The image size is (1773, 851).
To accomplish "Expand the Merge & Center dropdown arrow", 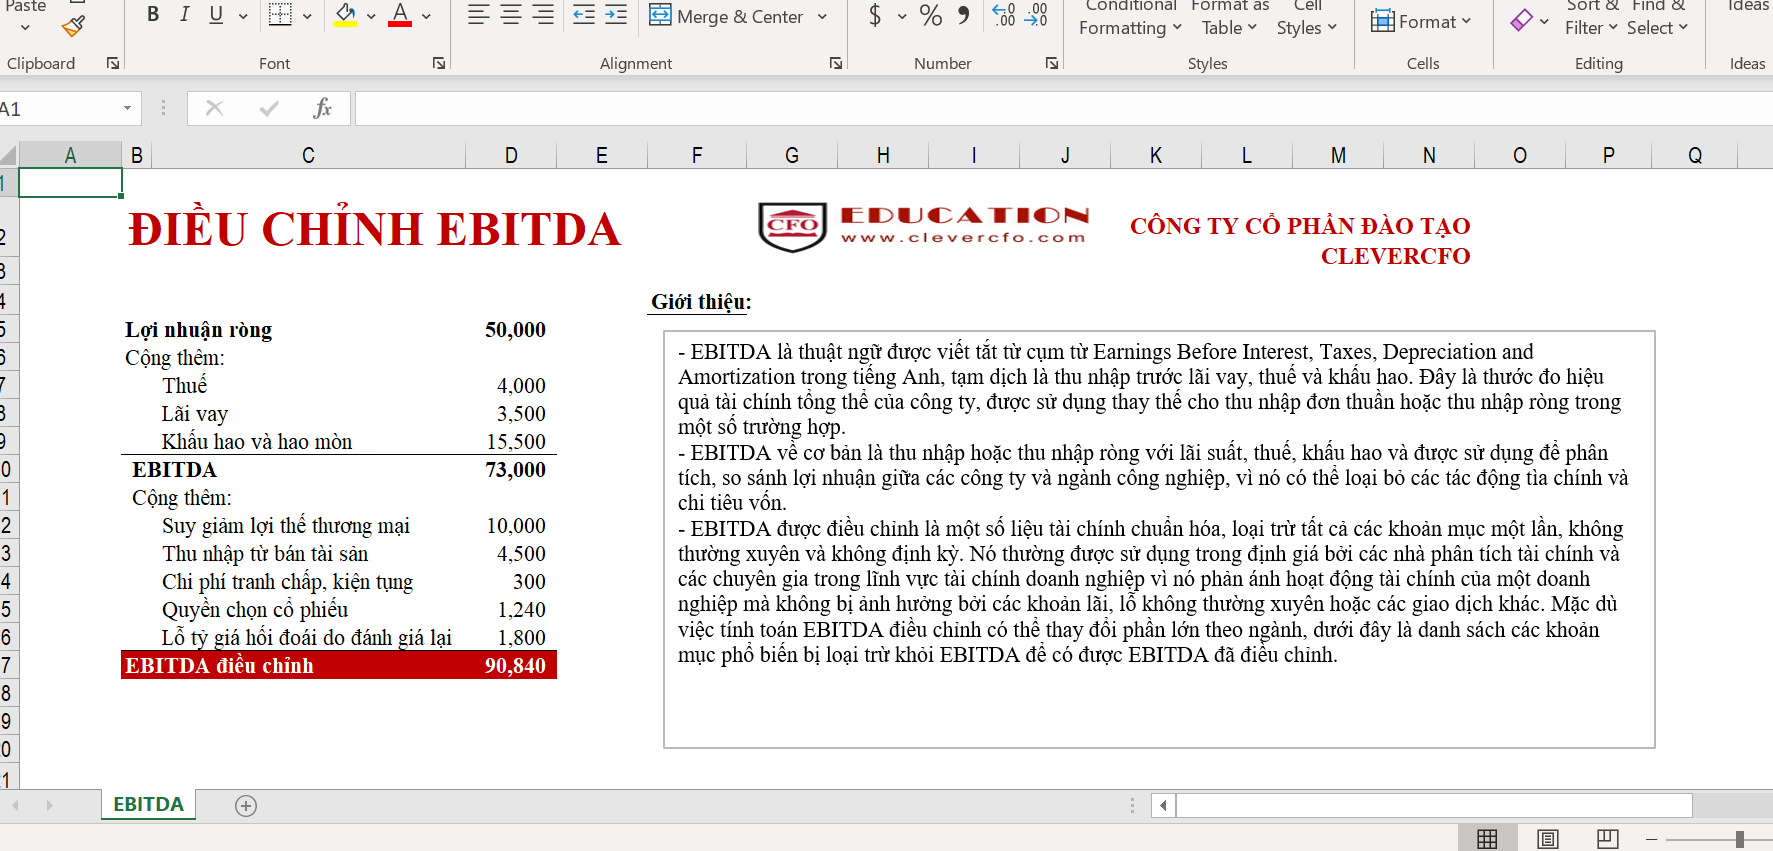I will pyautogui.click(x=822, y=17).
